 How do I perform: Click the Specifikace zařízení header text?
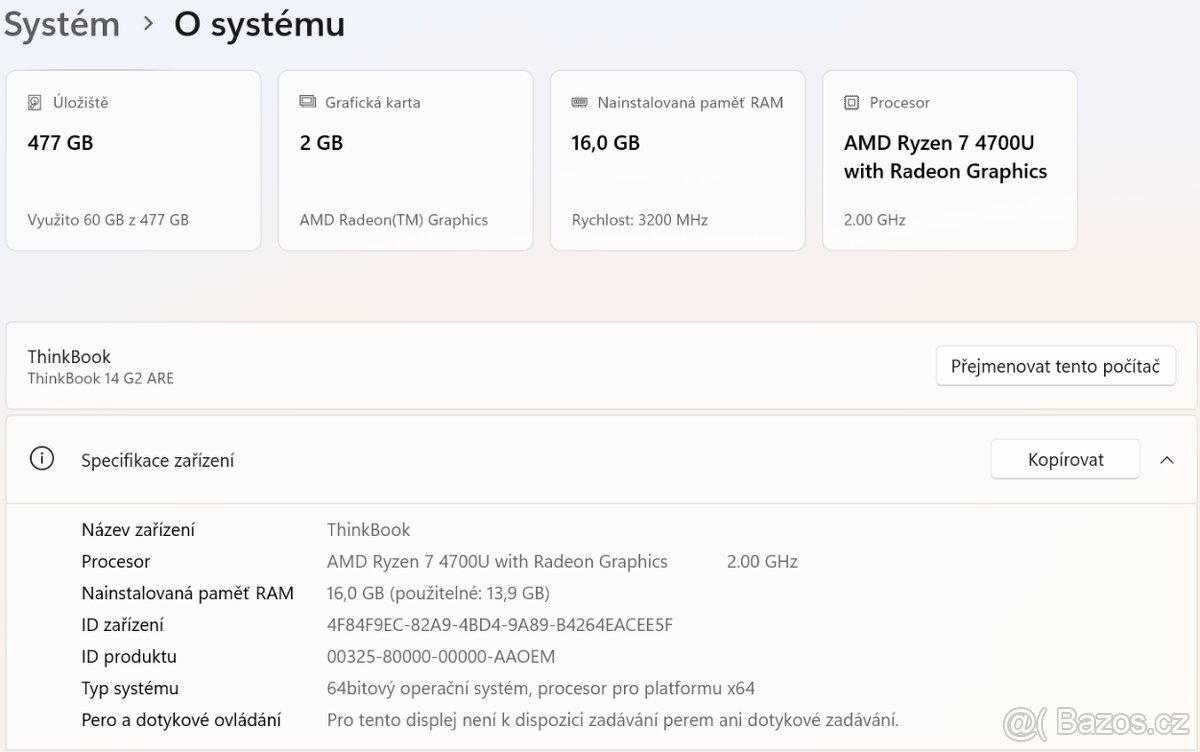click(158, 460)
